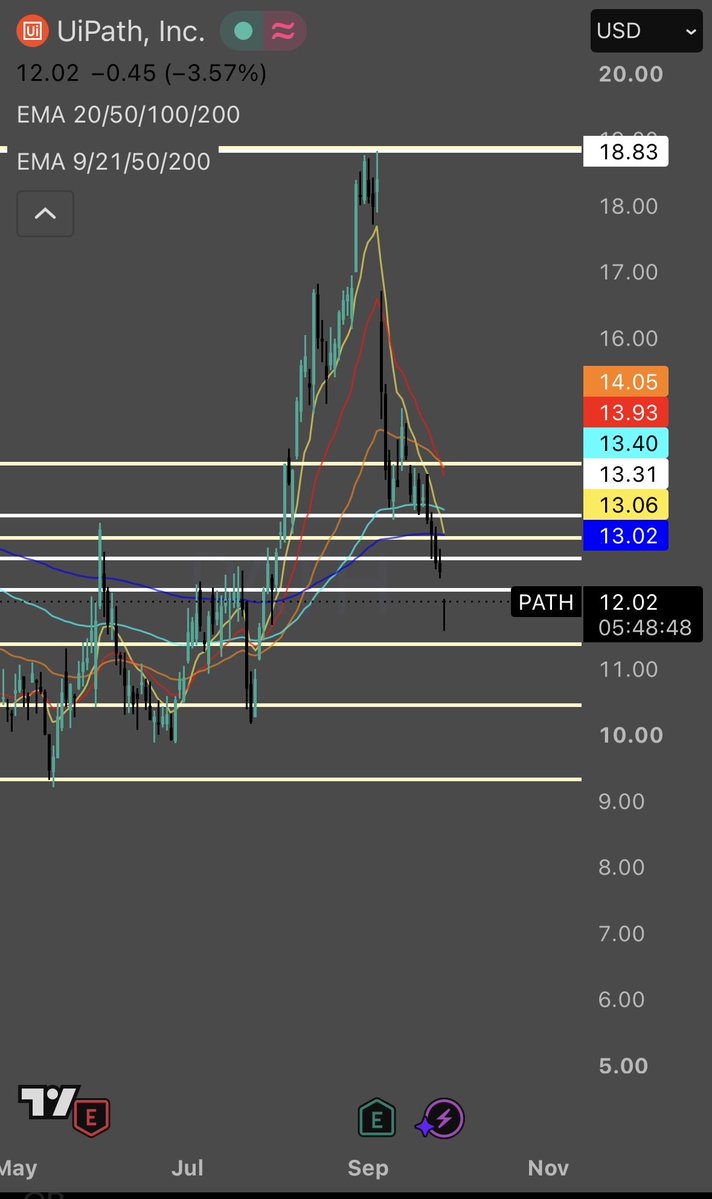Click the UiPath, Inc. symbol title
Image resolution: width=712 pixels, height=1199 pixels.
click(131, 31)
